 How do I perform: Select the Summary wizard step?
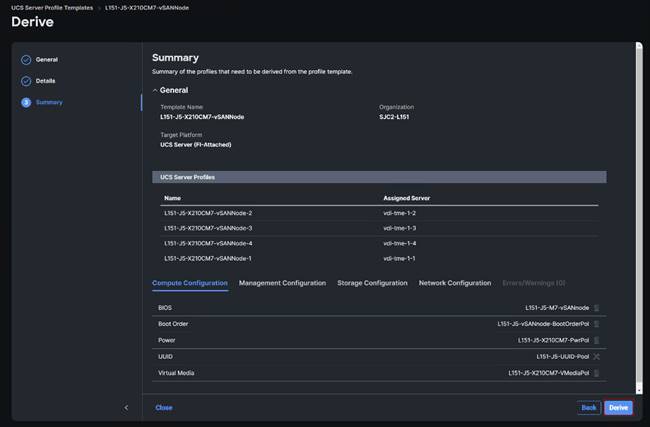point(49,102)
